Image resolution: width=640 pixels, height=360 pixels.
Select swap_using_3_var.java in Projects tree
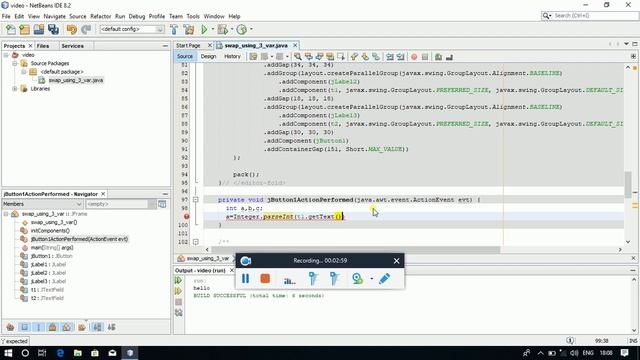[x=76, y=80]
